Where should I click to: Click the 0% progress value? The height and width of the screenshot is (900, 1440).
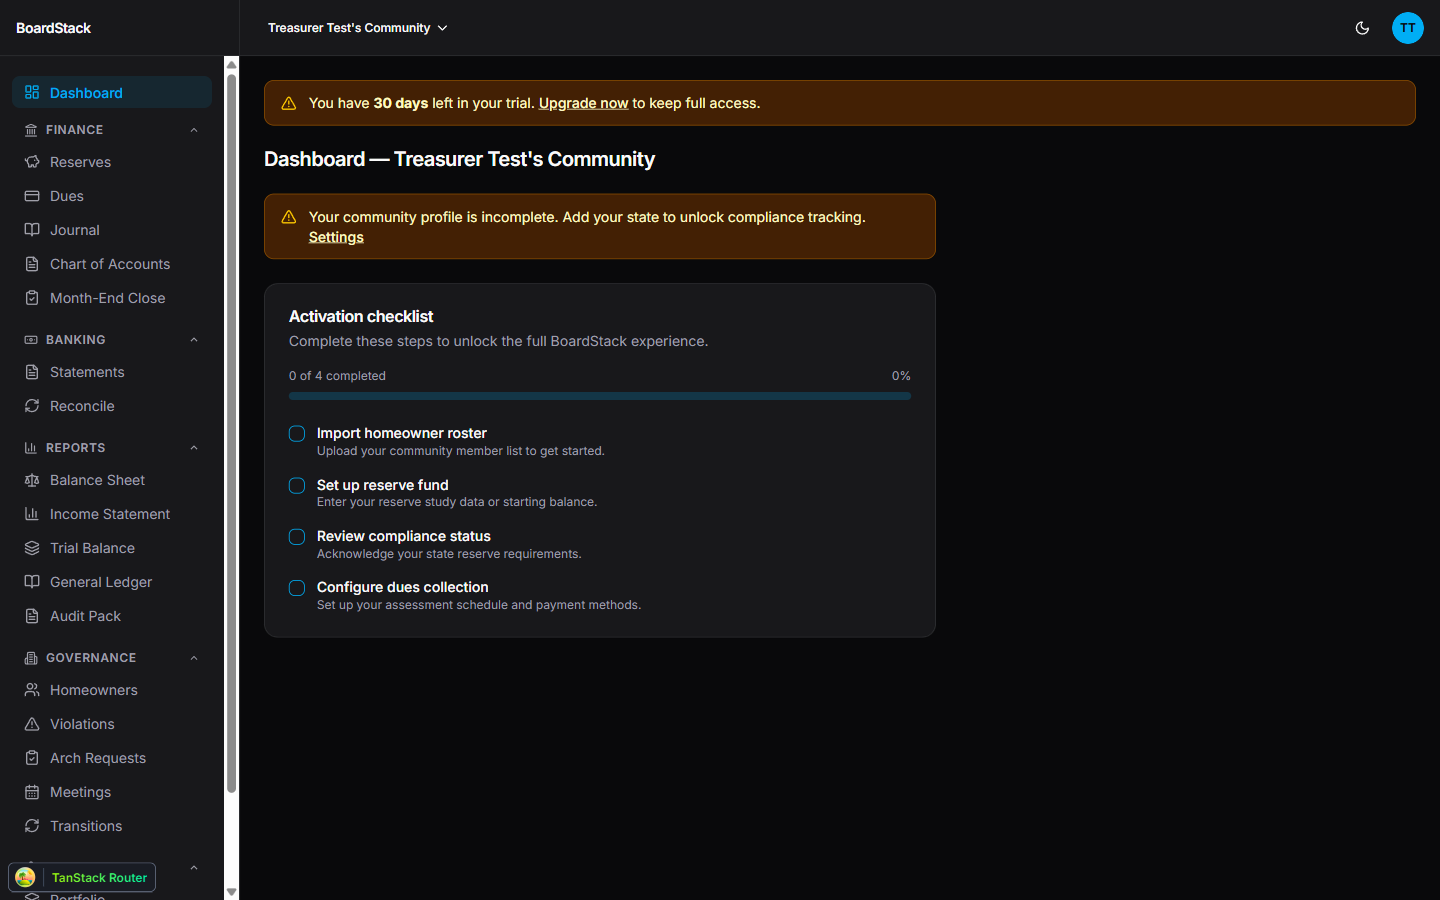tap(901, 376)
